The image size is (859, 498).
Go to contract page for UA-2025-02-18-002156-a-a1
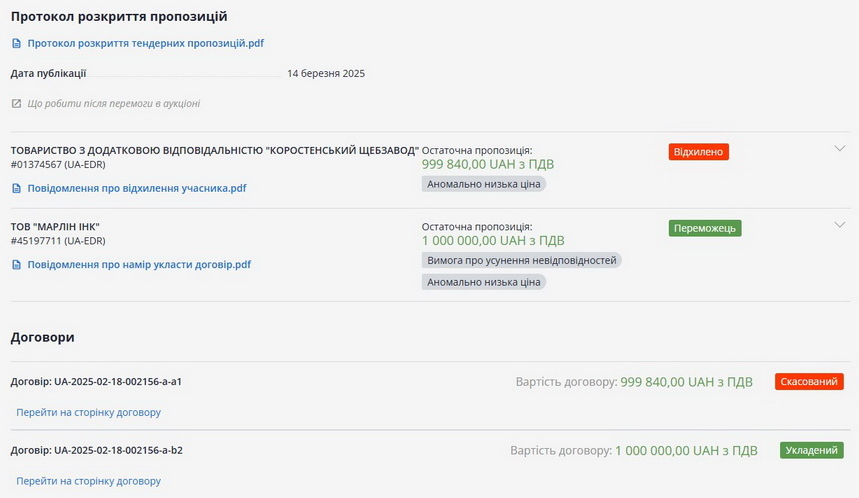[88, 412]
